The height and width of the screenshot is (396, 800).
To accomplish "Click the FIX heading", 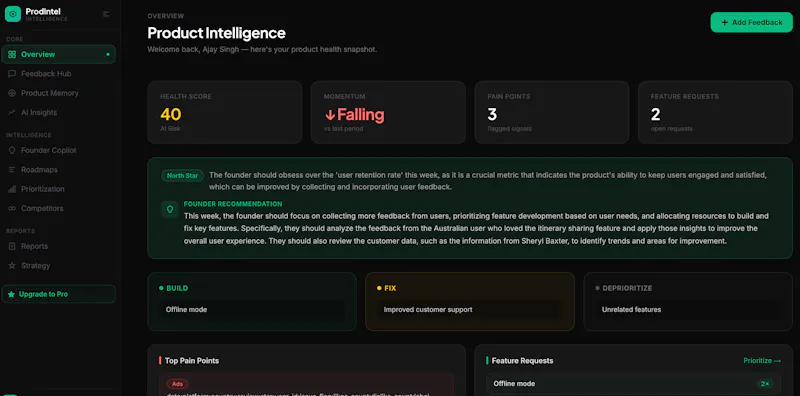I will coord(390,288).
